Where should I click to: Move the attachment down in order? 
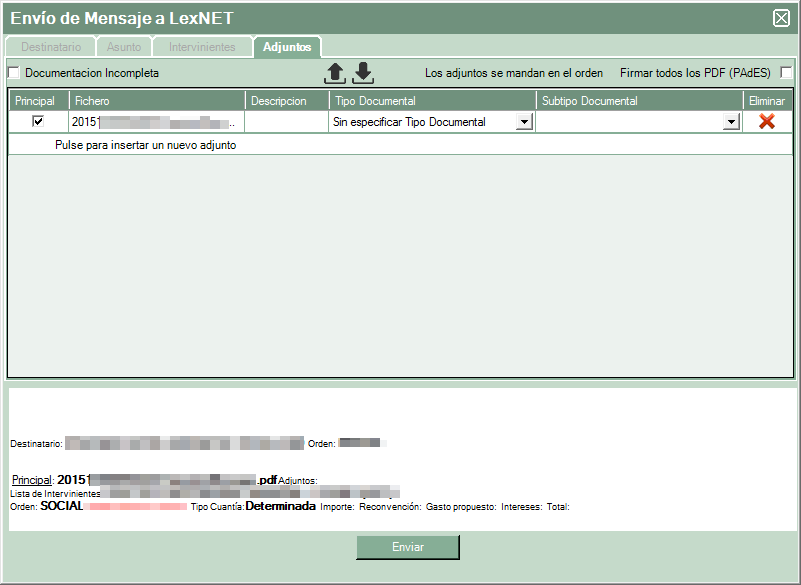363,74
